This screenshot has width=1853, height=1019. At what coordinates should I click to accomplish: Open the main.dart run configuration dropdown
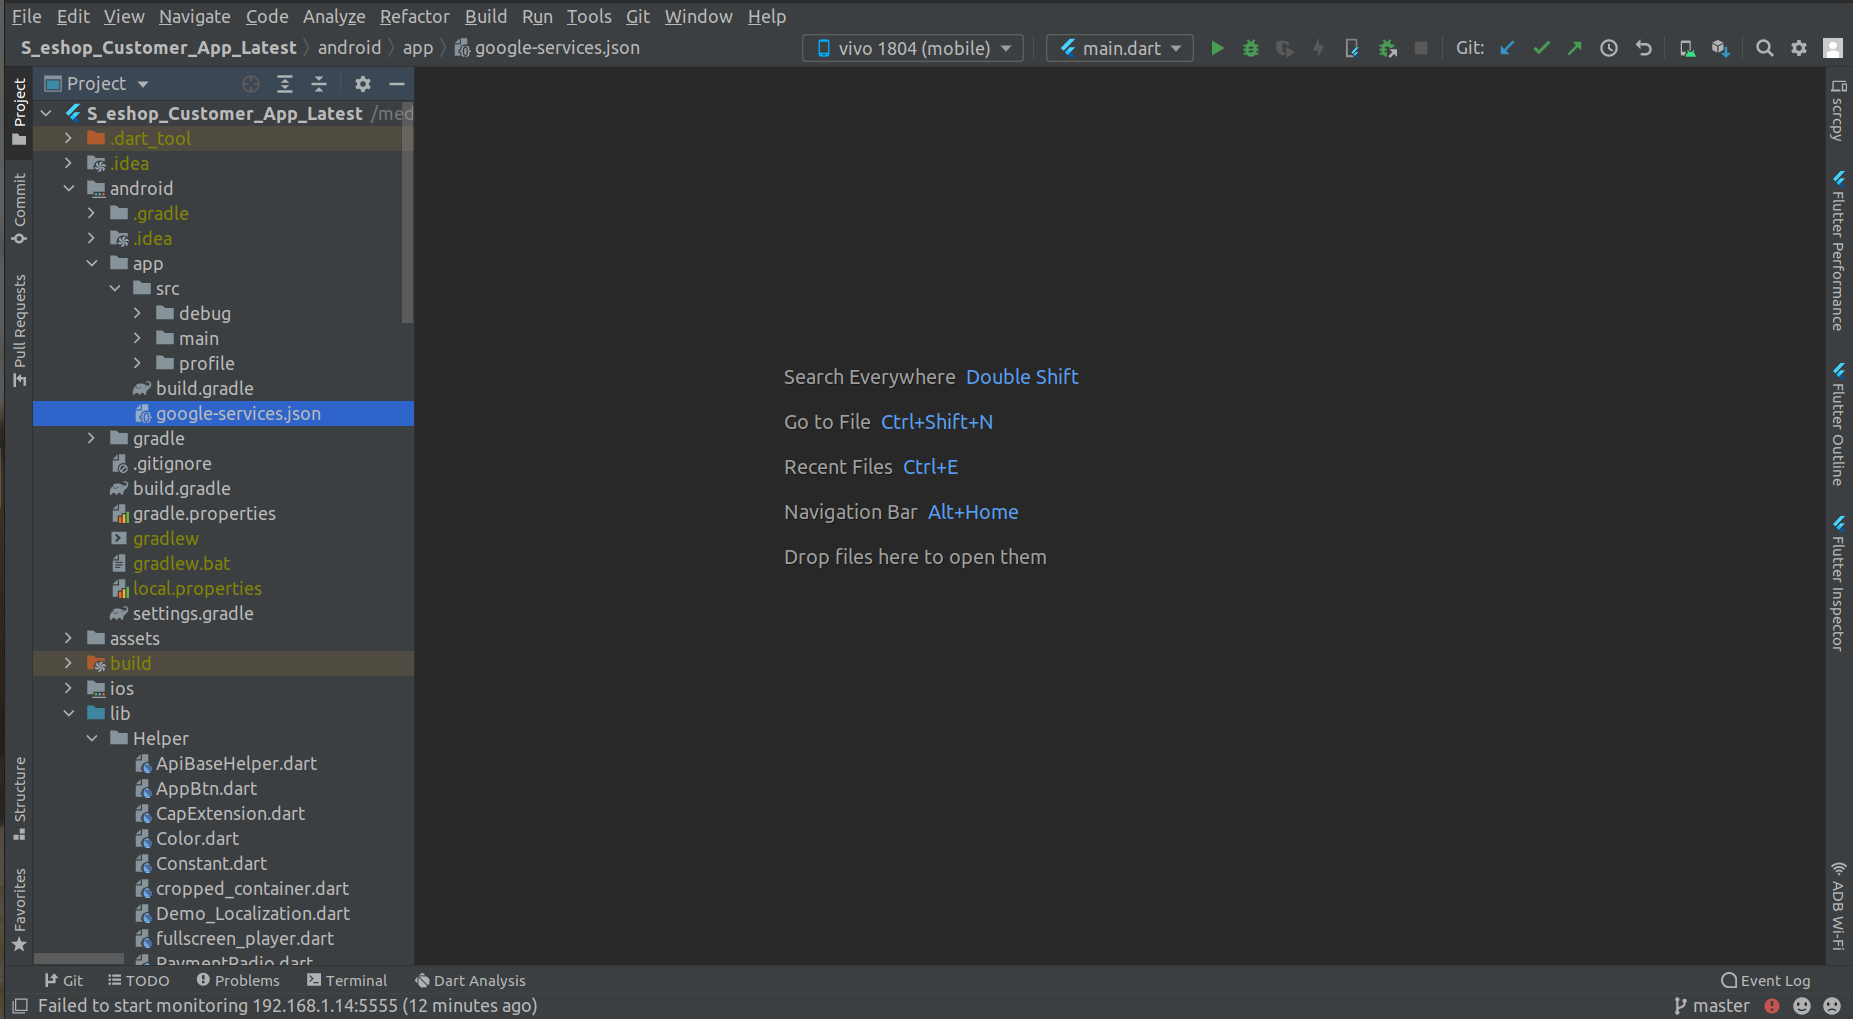point(1120,48)
